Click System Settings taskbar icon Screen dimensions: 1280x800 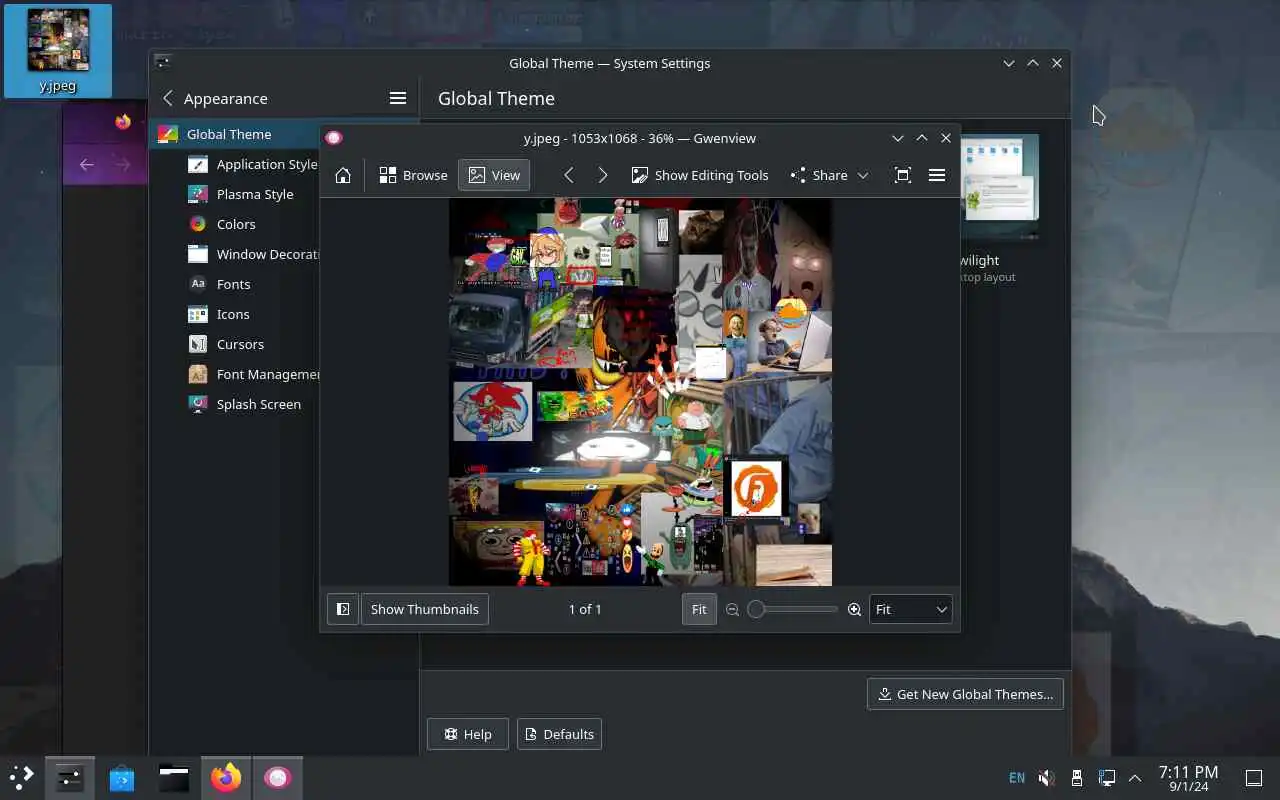[x=69, y=777]
